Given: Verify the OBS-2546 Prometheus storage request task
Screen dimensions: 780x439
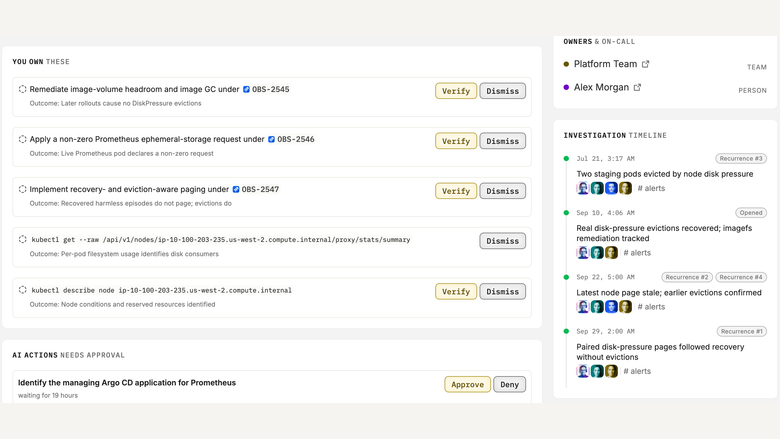Looking at the screenshot, I should (456, 141).
